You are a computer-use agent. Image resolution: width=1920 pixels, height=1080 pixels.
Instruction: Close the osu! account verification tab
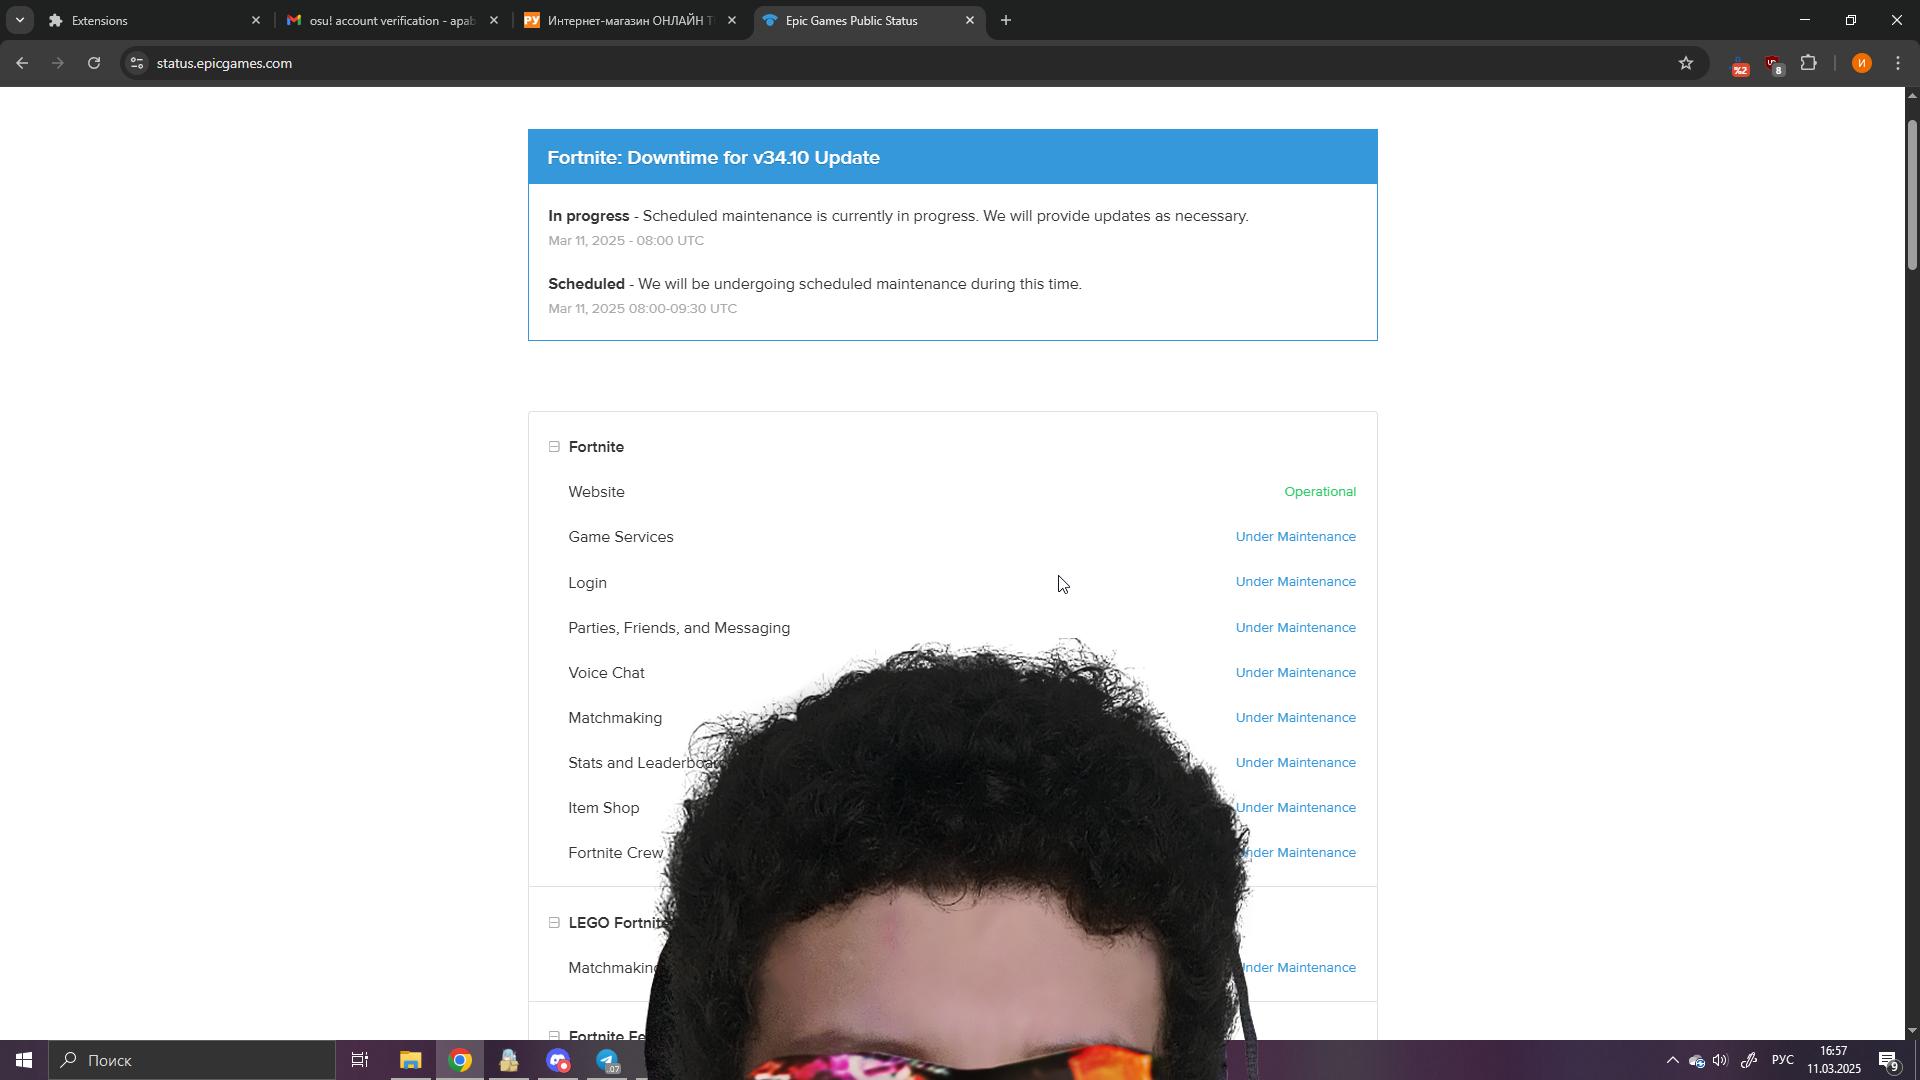493,20
